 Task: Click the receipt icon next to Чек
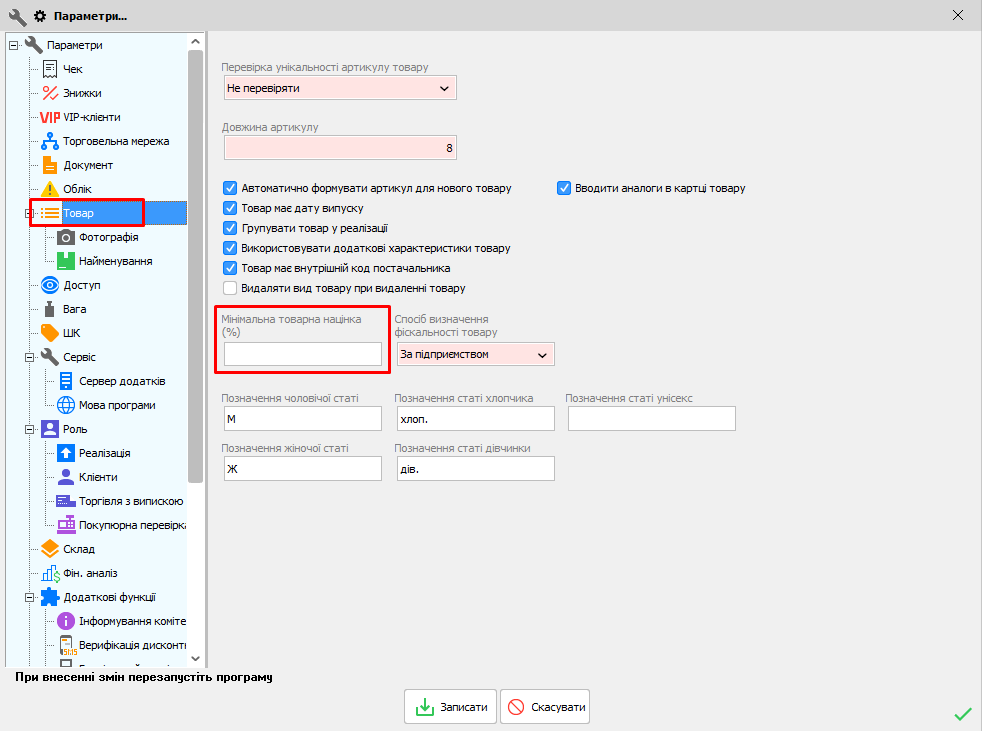tap(50, 69)
